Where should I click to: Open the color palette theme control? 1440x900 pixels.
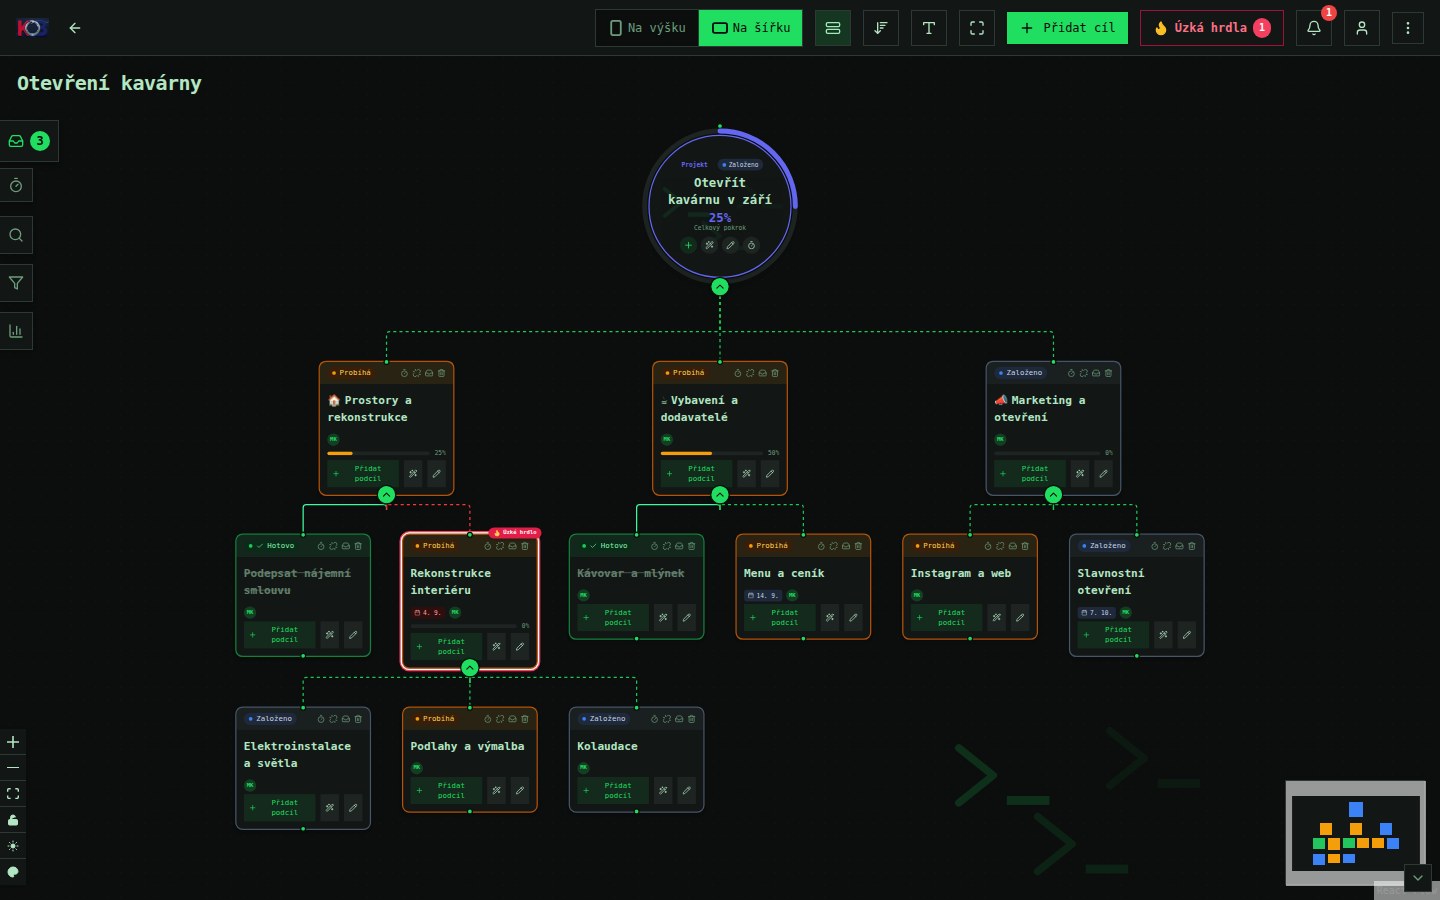click(13, 872)
